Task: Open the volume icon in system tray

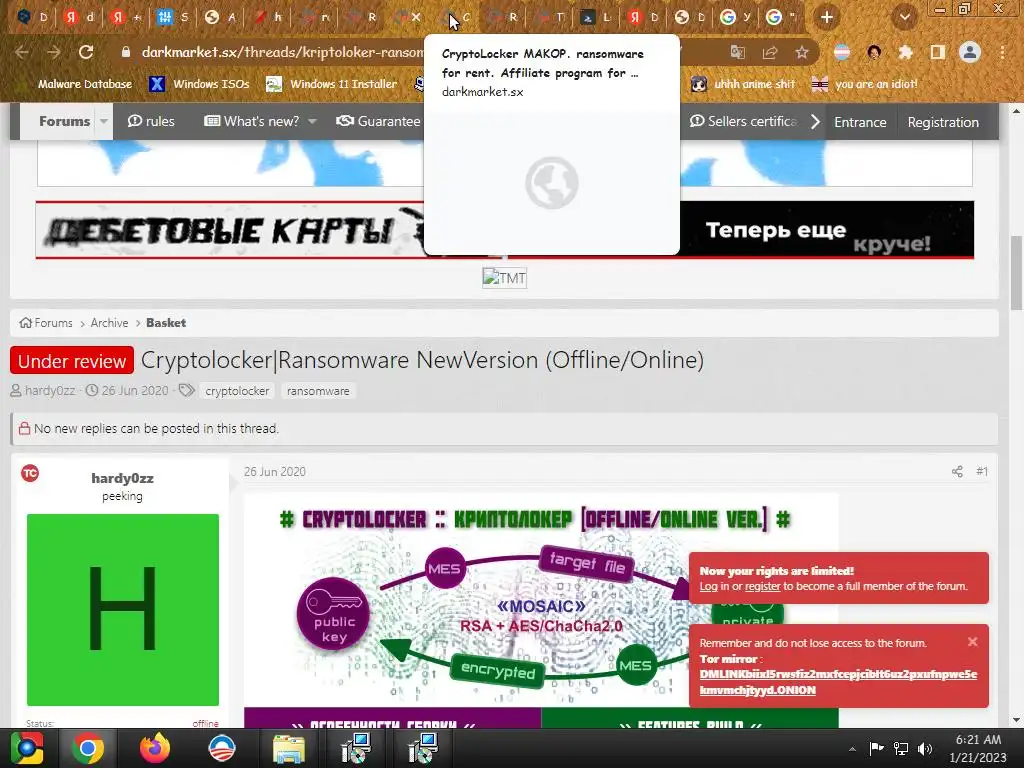Action: pos(925,748)
